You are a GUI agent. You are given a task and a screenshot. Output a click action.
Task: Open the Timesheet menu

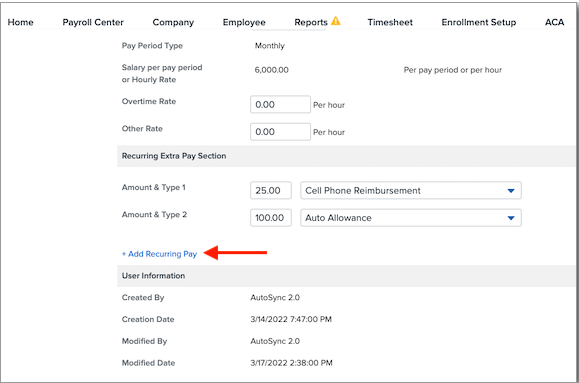[x=390, y=22]
